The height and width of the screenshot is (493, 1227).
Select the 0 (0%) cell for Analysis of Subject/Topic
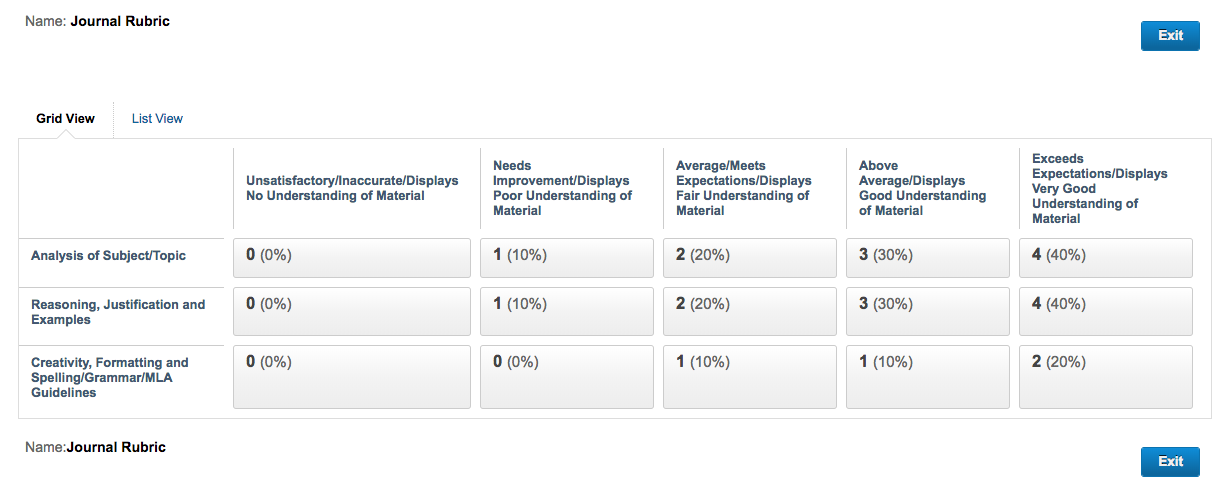[x=352, y=258]
